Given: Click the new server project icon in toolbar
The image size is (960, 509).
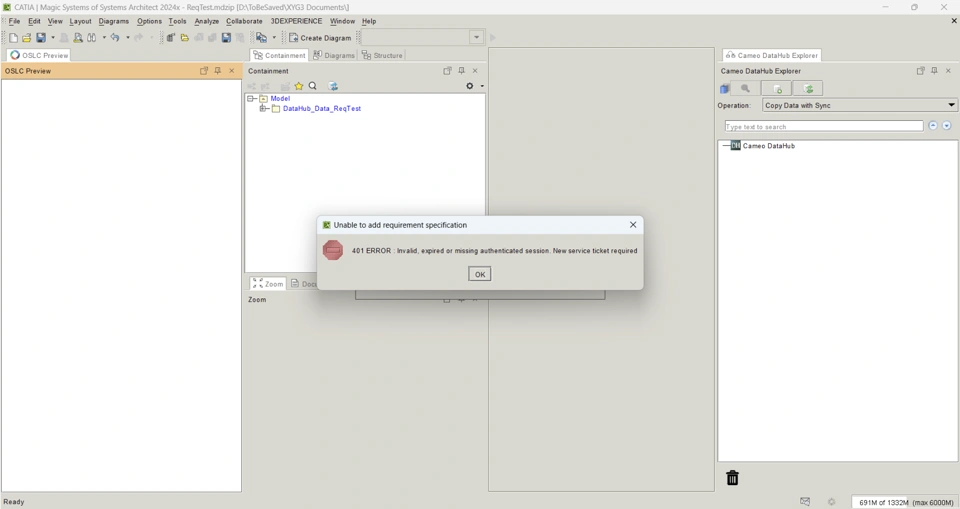Looking at the screenshot, I should [171, 38].
